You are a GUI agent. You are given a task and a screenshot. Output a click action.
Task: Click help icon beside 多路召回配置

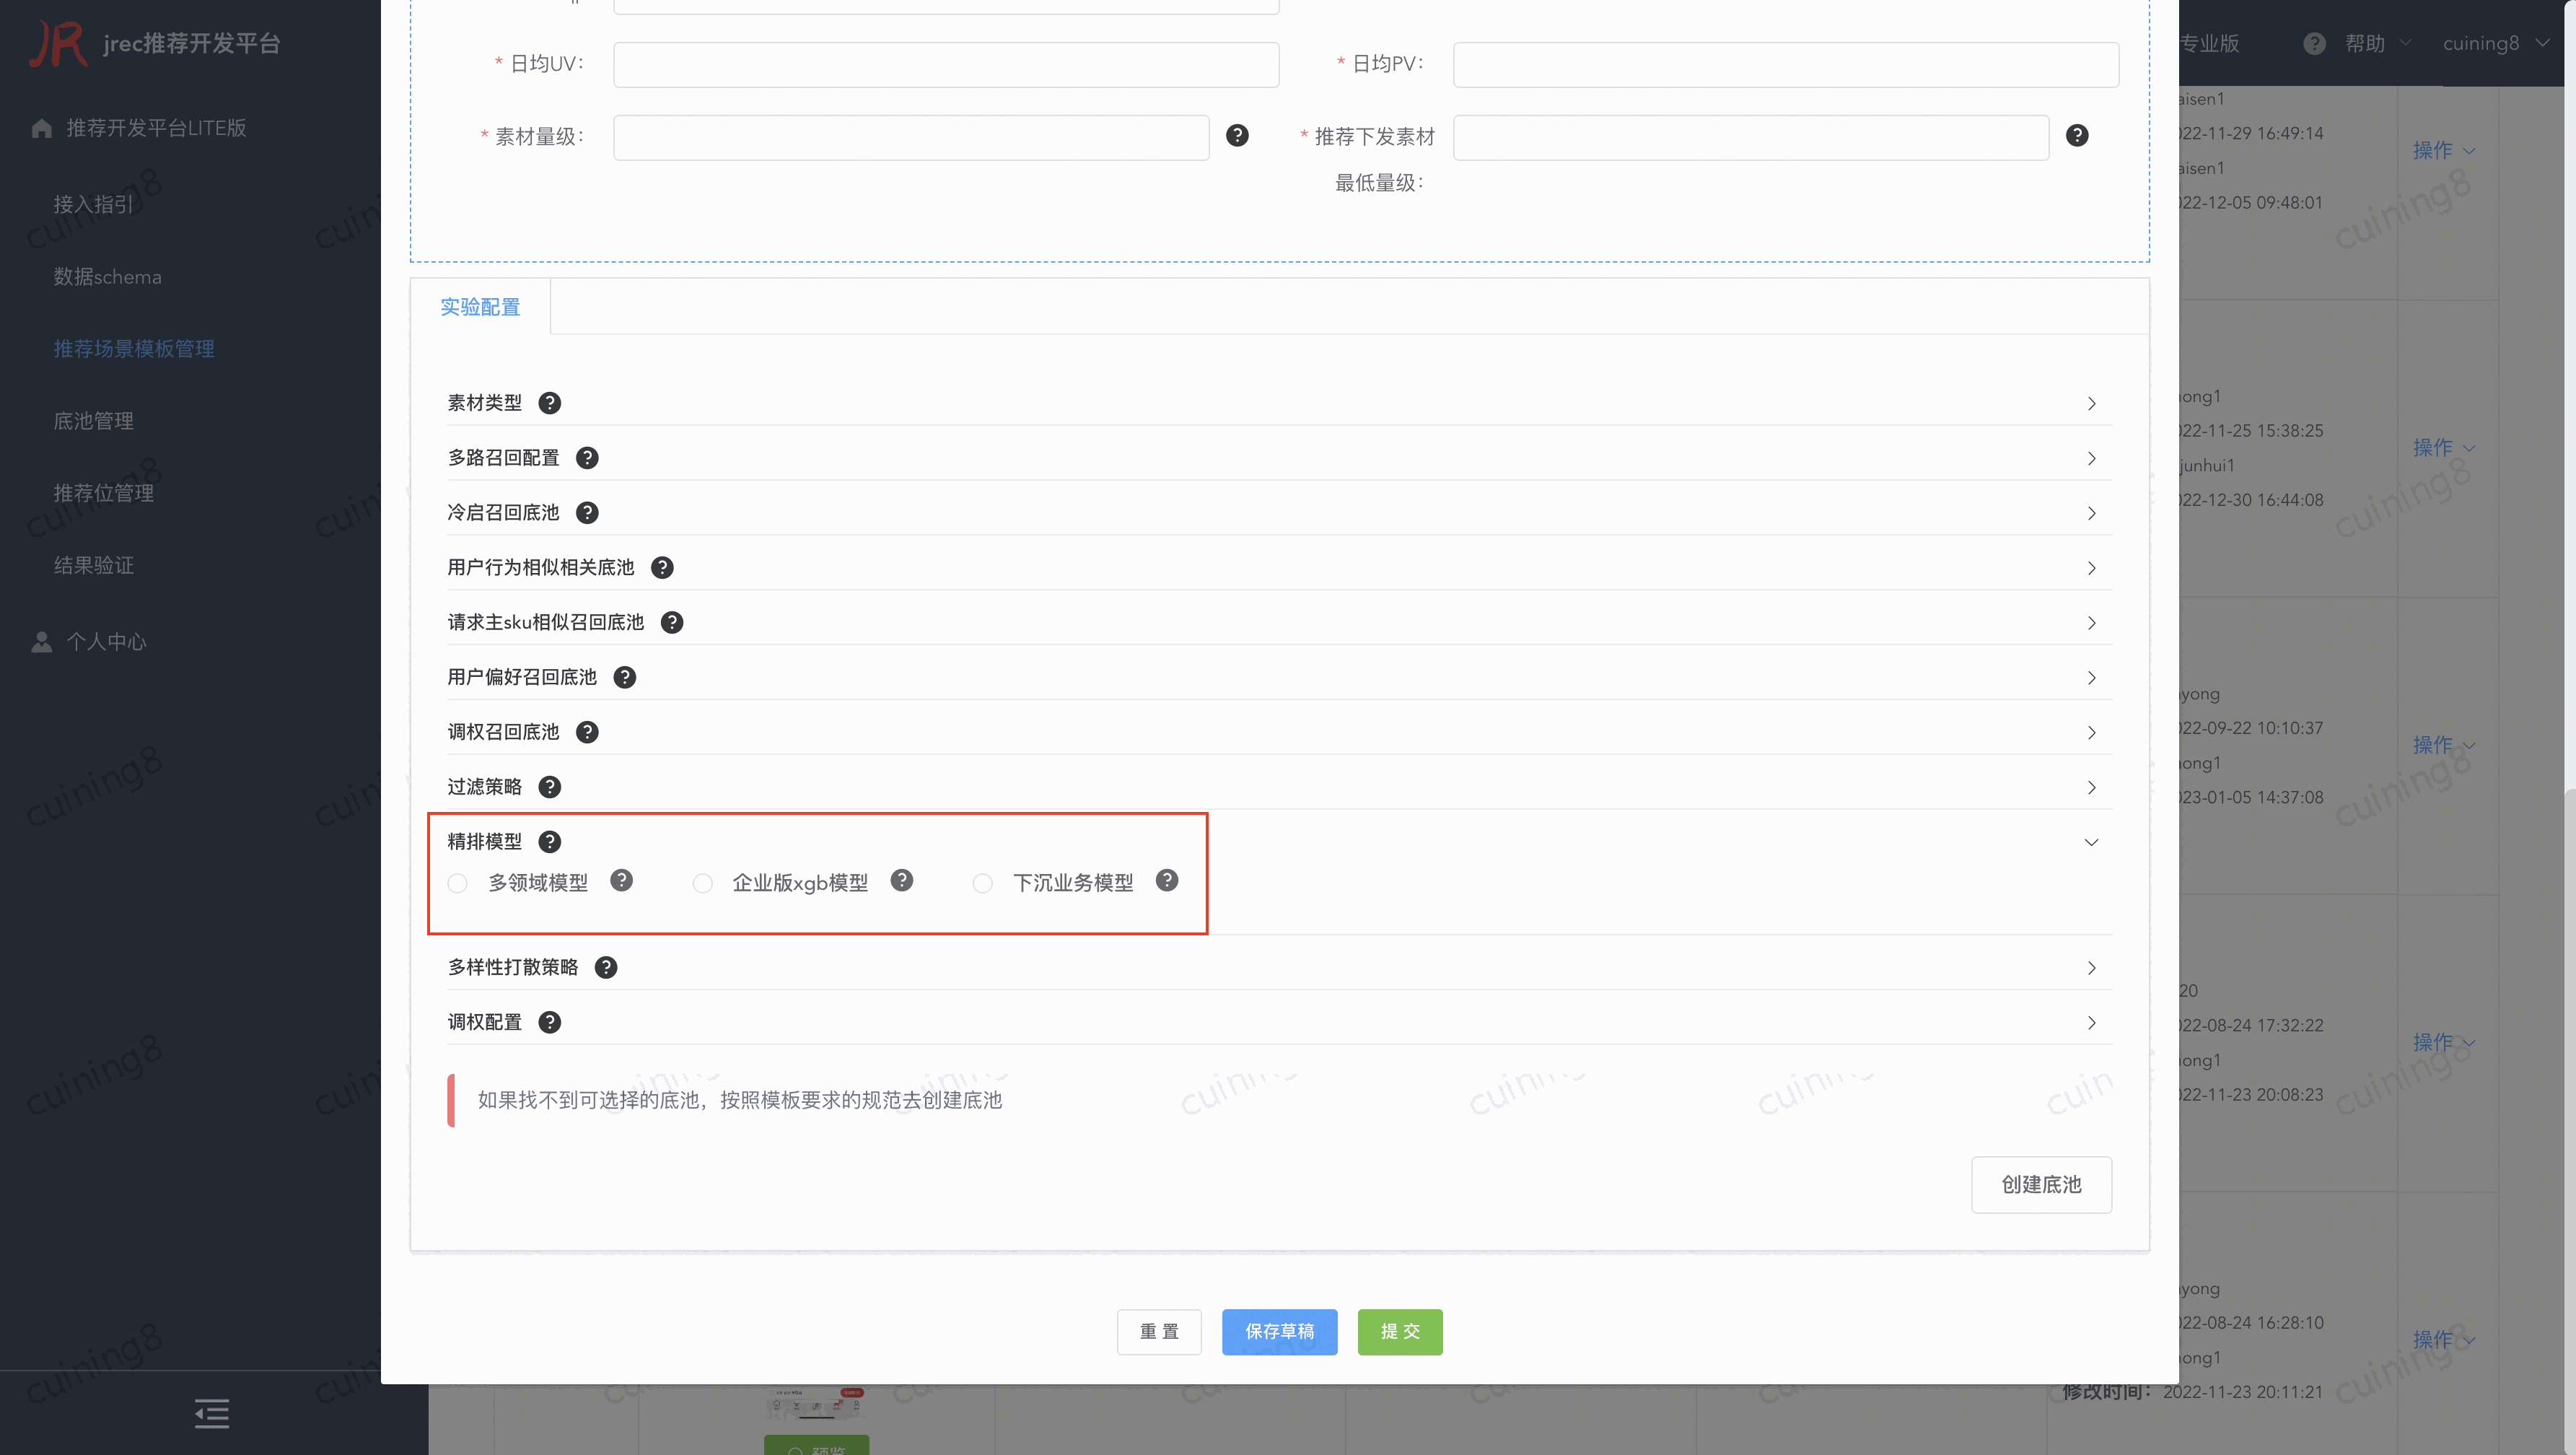[587, 458]
